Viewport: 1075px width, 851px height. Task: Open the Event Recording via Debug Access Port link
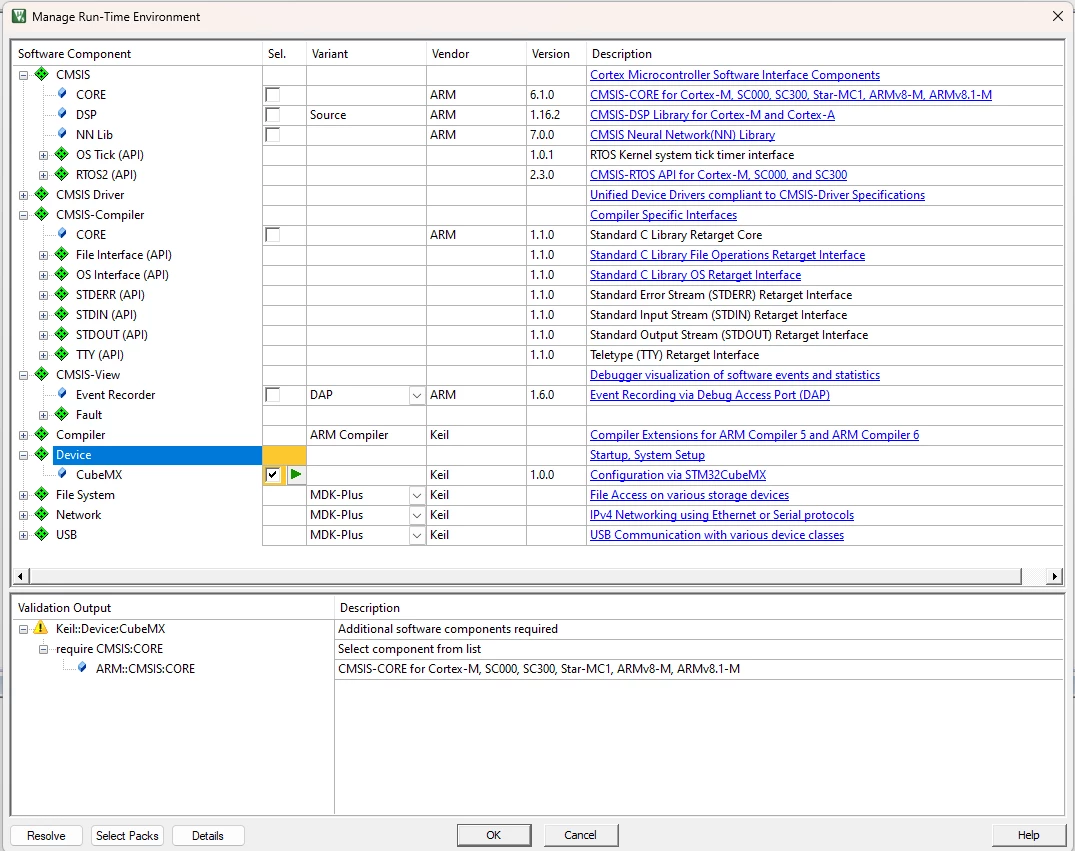coord(710,395)
